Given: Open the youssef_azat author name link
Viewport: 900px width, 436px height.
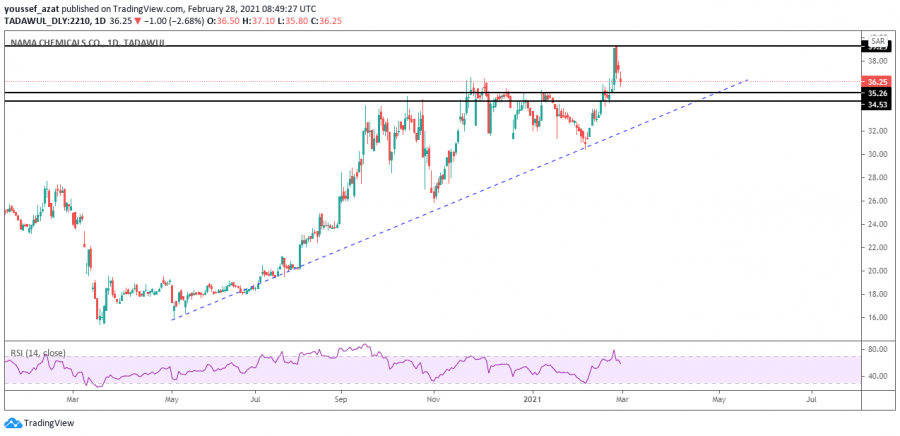Looking at the screenshot, I should [x=31, y=7].
